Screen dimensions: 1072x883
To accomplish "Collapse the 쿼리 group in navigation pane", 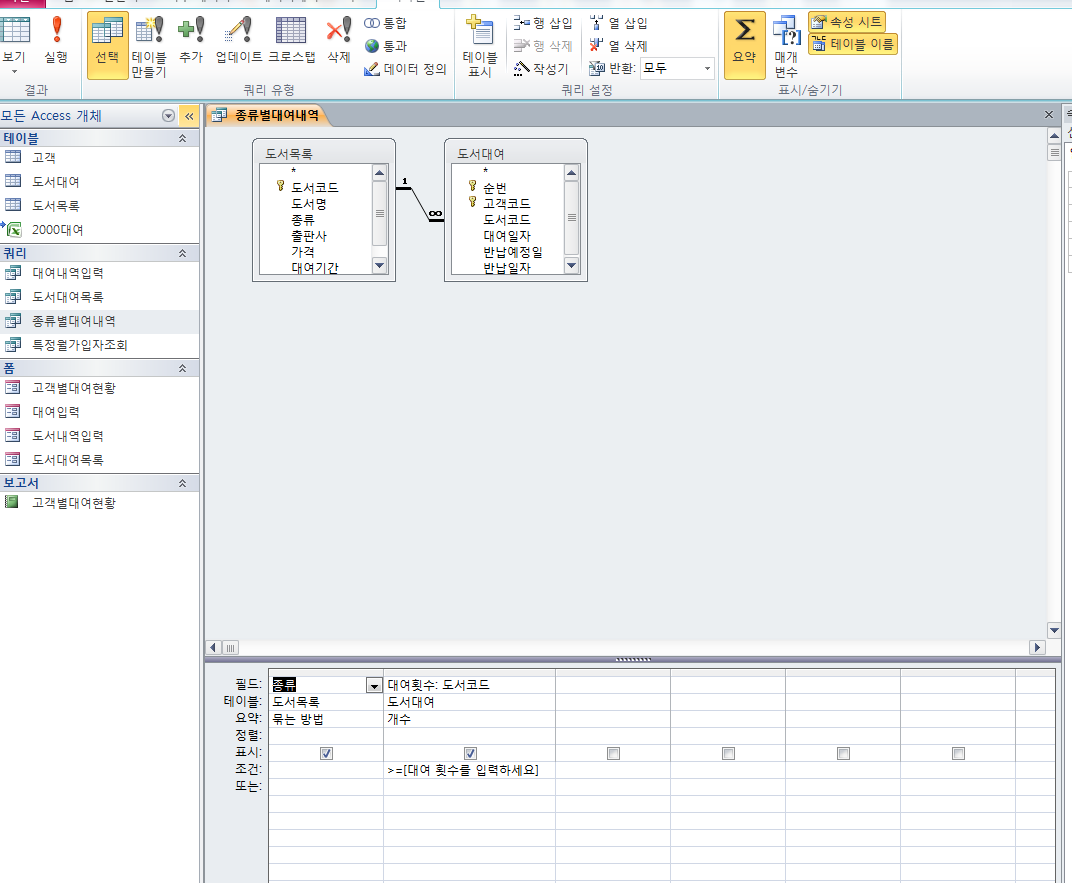I will coord(182,254).
